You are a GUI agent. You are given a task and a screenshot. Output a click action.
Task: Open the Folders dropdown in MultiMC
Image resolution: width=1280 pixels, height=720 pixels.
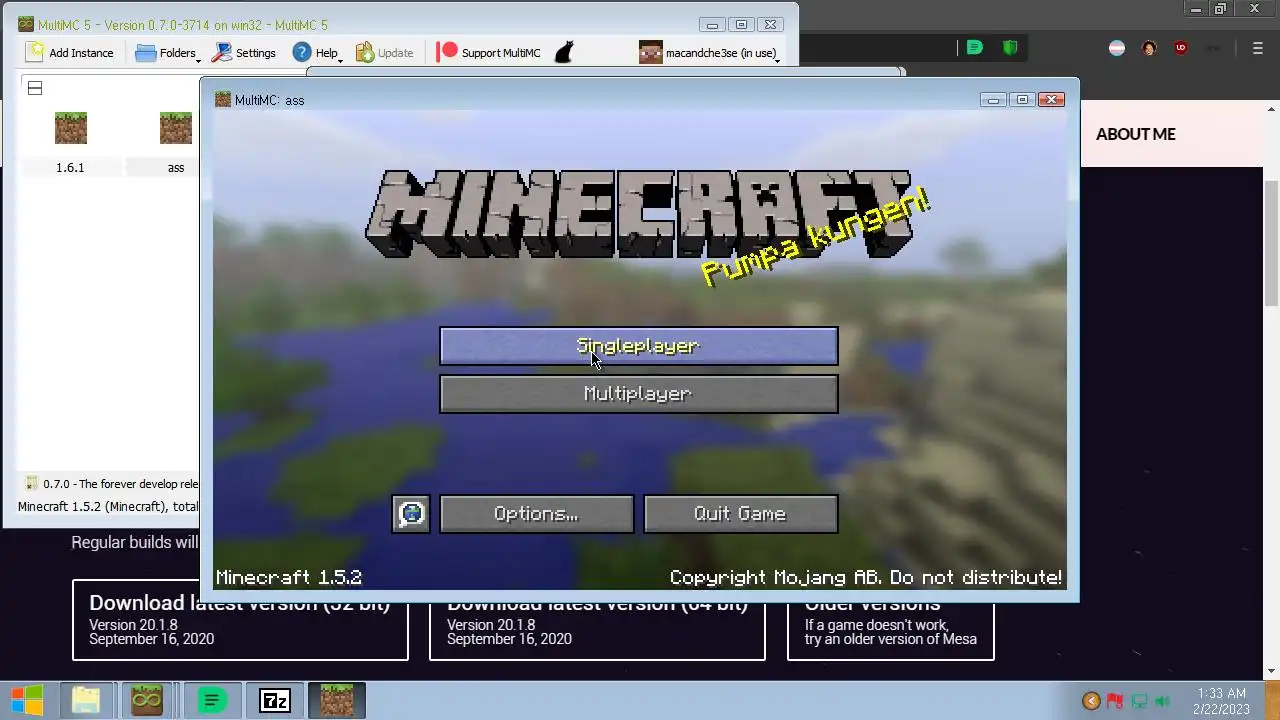click(x=168, y=53)
